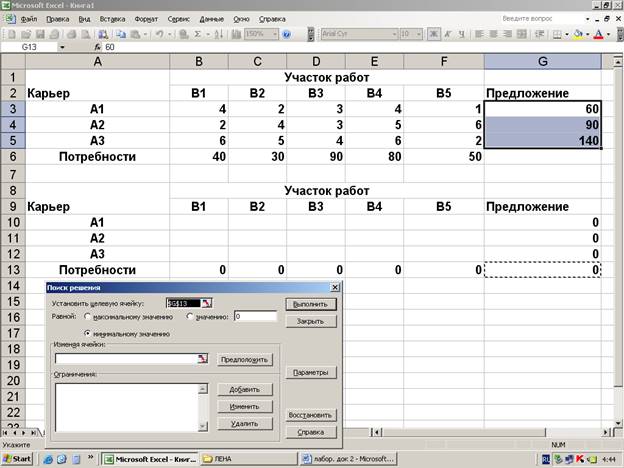Click range picker icon in target cell field
The height and width of the screenshot is (468, 624).
206,303
